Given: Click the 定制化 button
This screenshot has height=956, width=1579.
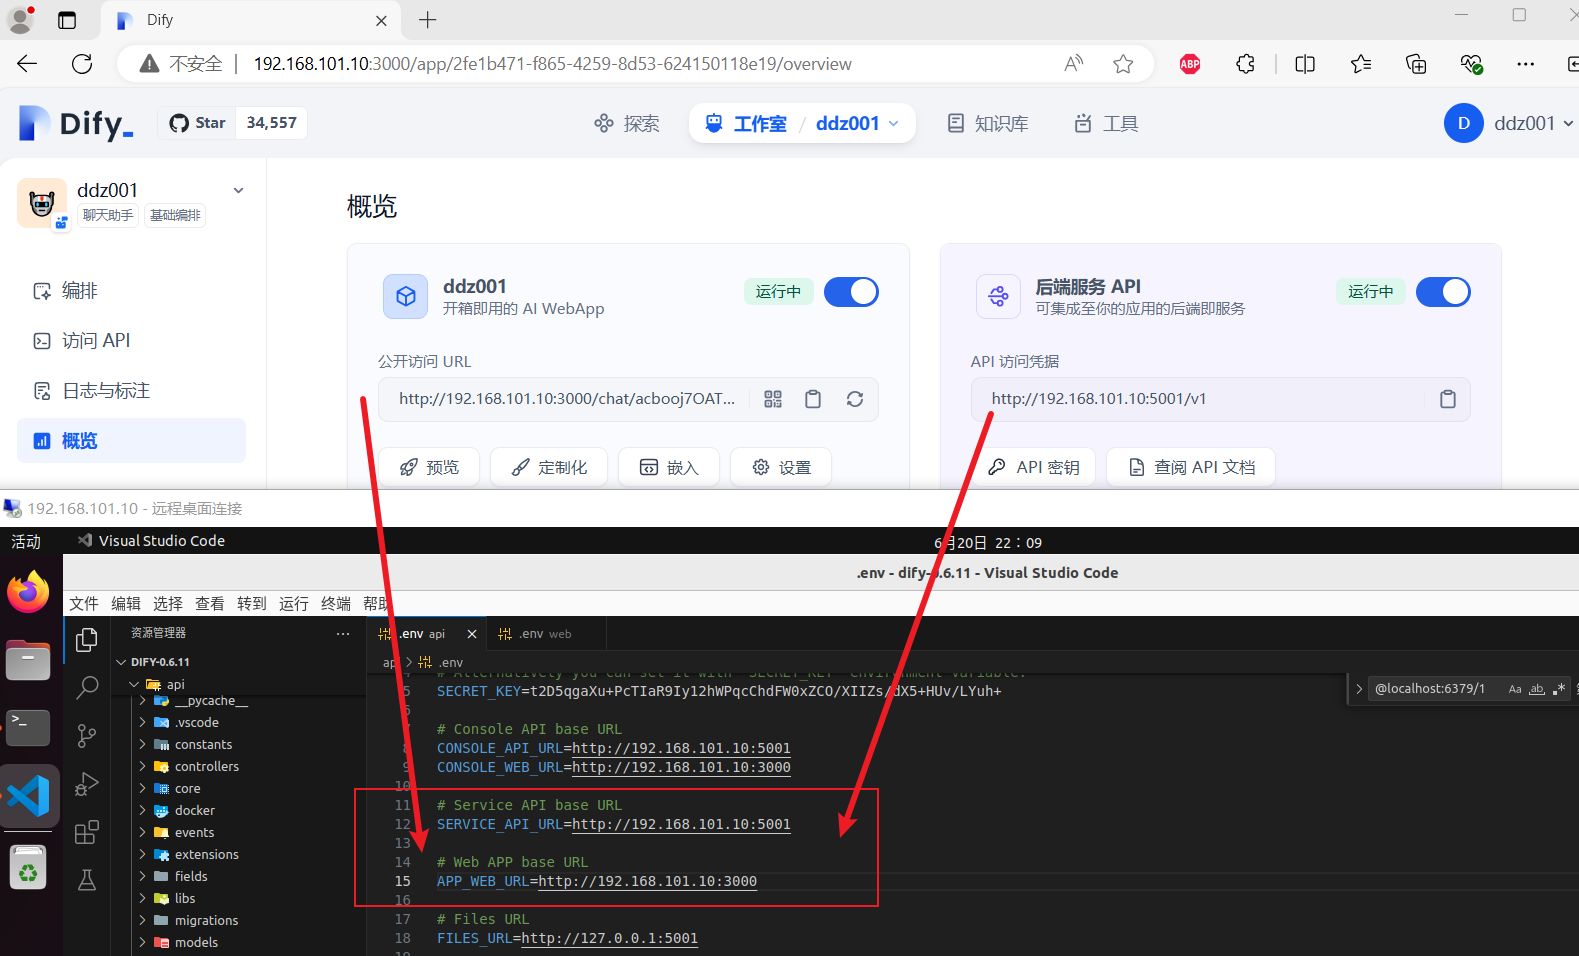Looking at the screenshot, I should [x=549, y=467].
